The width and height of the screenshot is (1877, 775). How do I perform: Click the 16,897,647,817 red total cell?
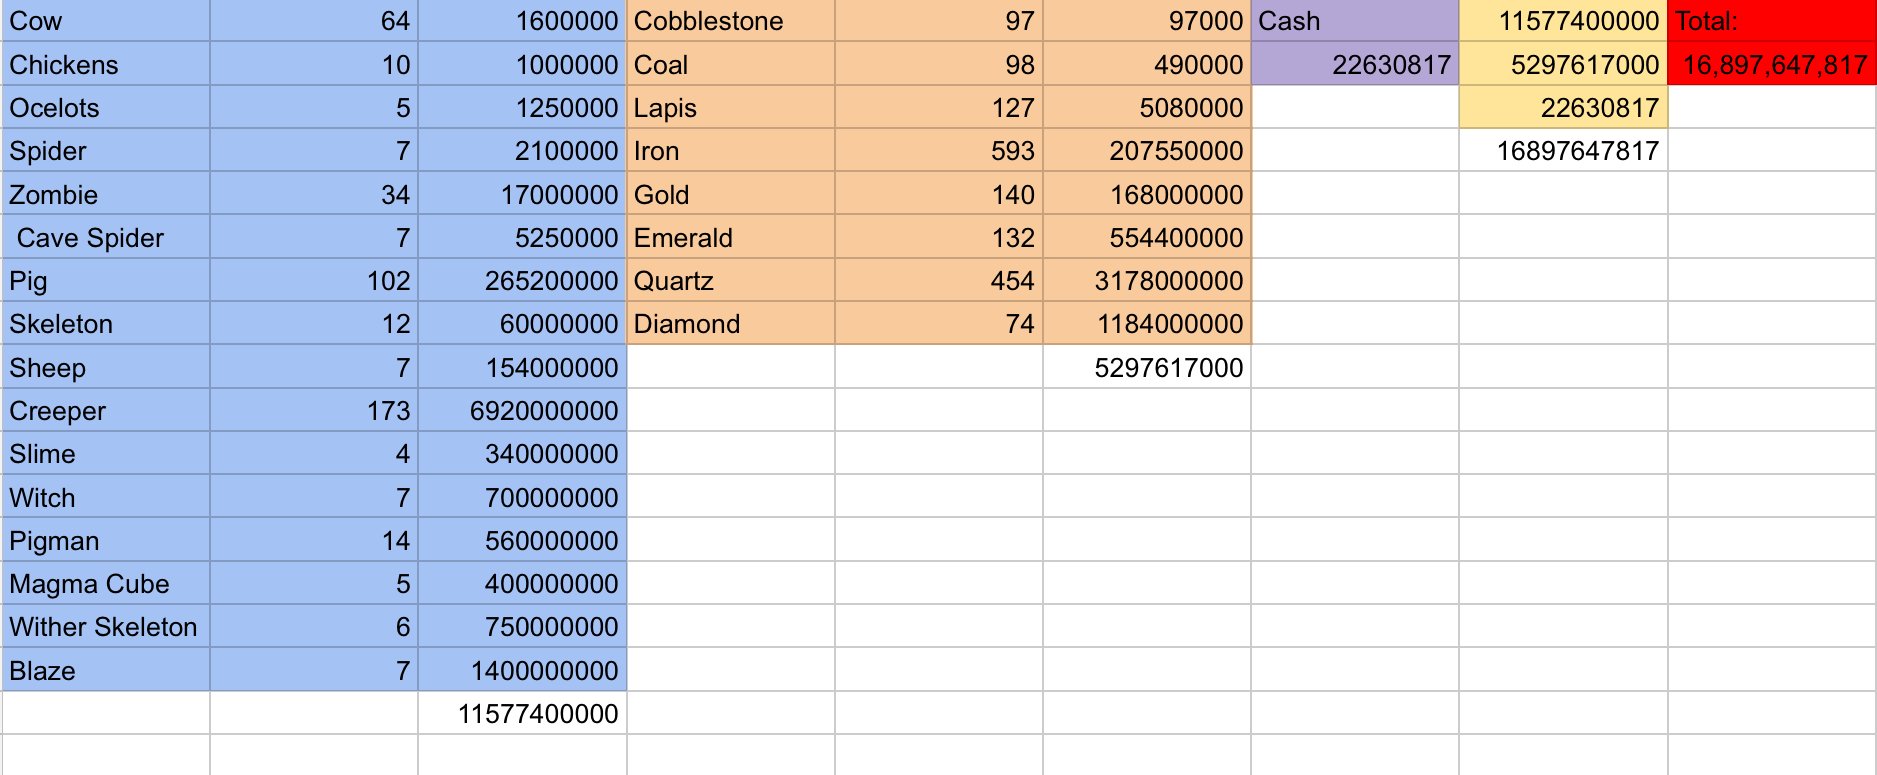[1771, 65]
